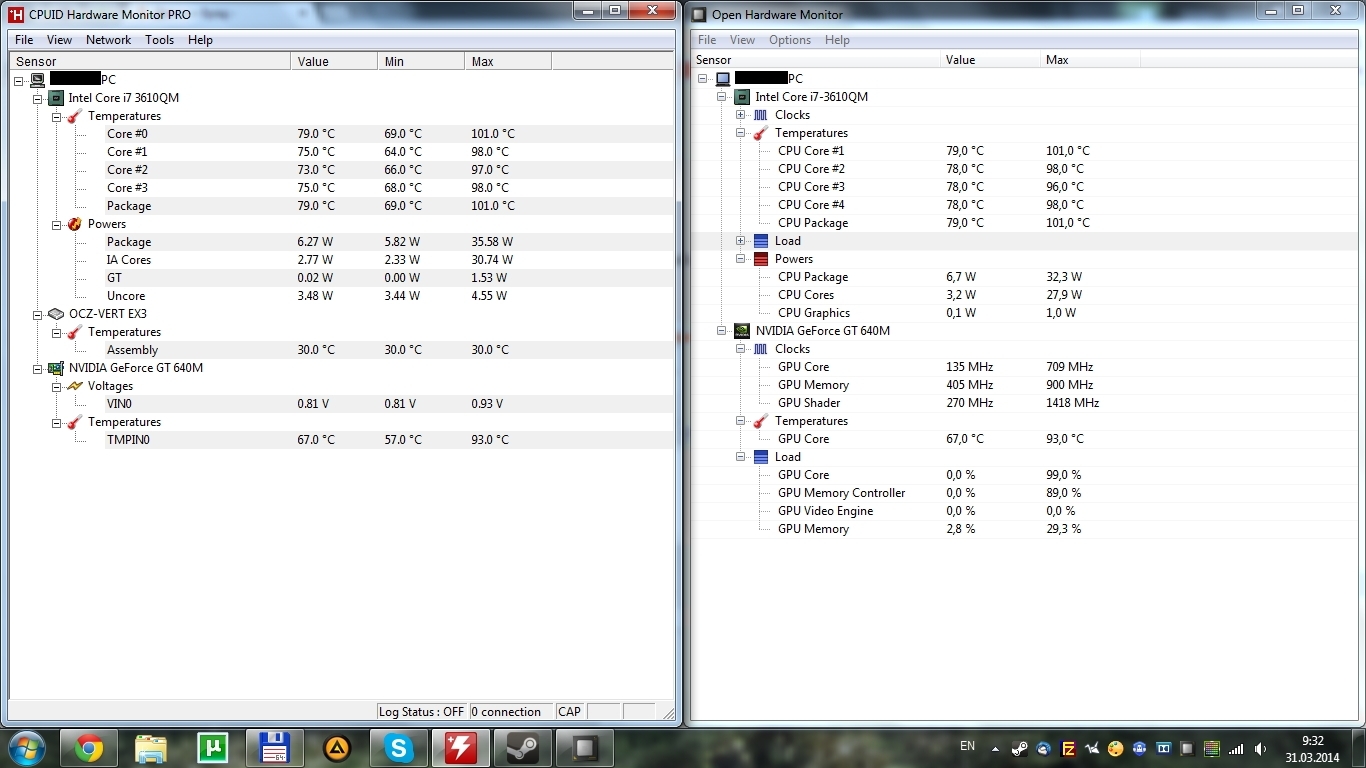Click the volume speaker icon in the tray
Screen dimensions: 1366x768
click(x=1259, y=748)
